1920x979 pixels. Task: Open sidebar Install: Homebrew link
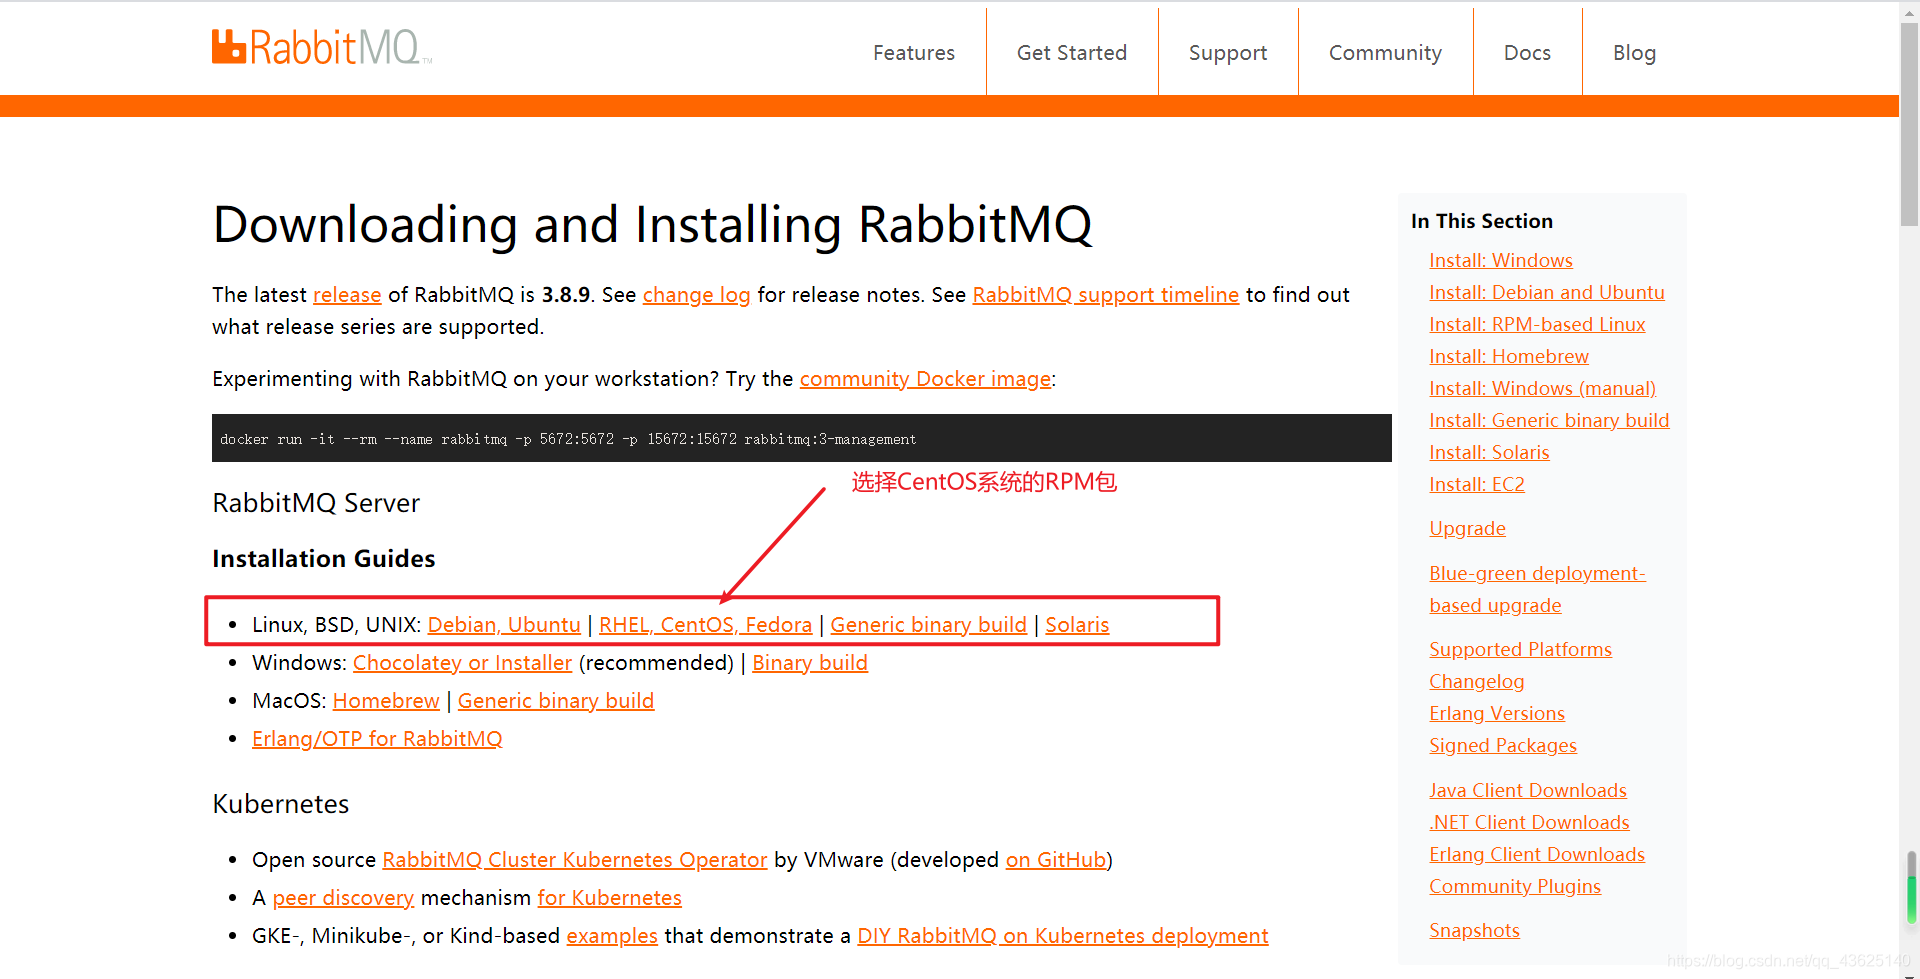coord(1508,357)
